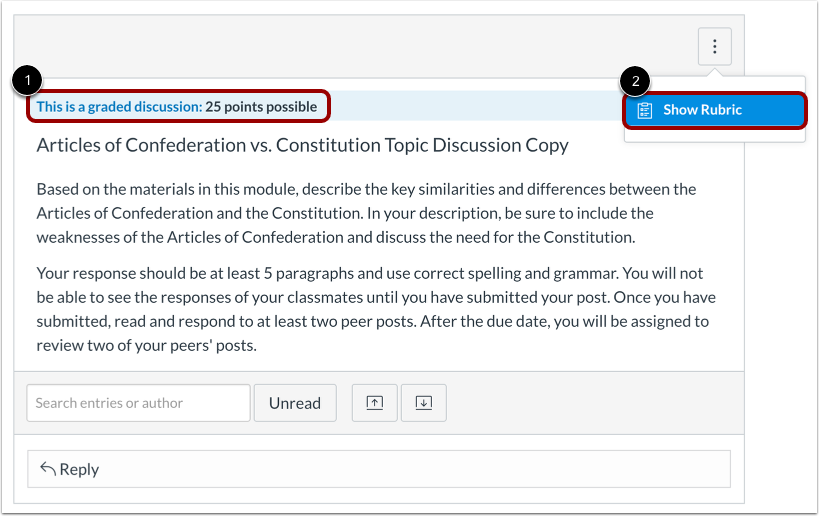Click the paragraph starting "Your response should"
The image size is (819, 516).
[x=376, y=309]
